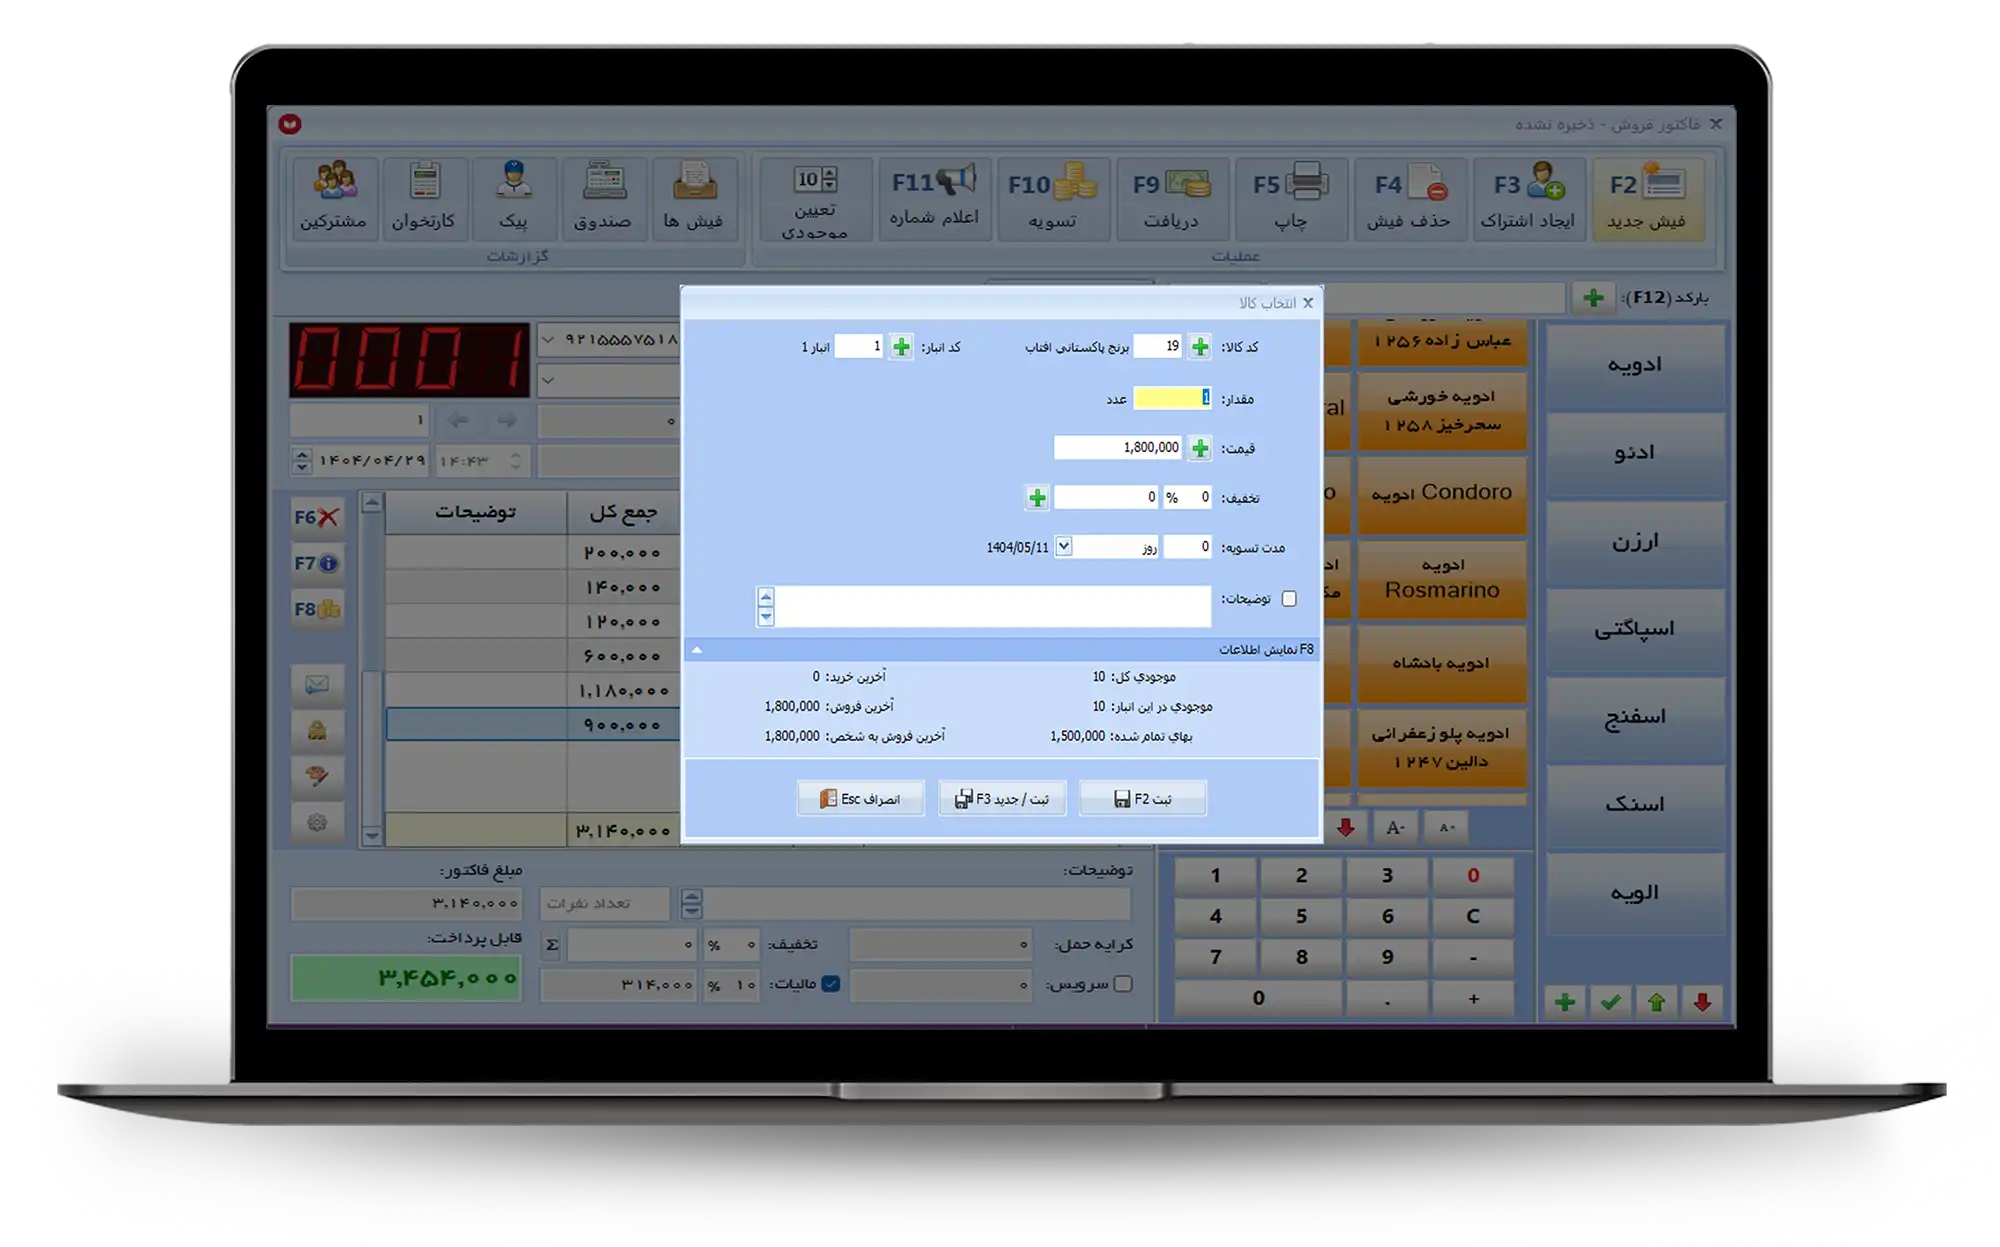Click the F10 تسویه coins icon
Screen dimensions: 2000x1247
(x=1052, y=198)
